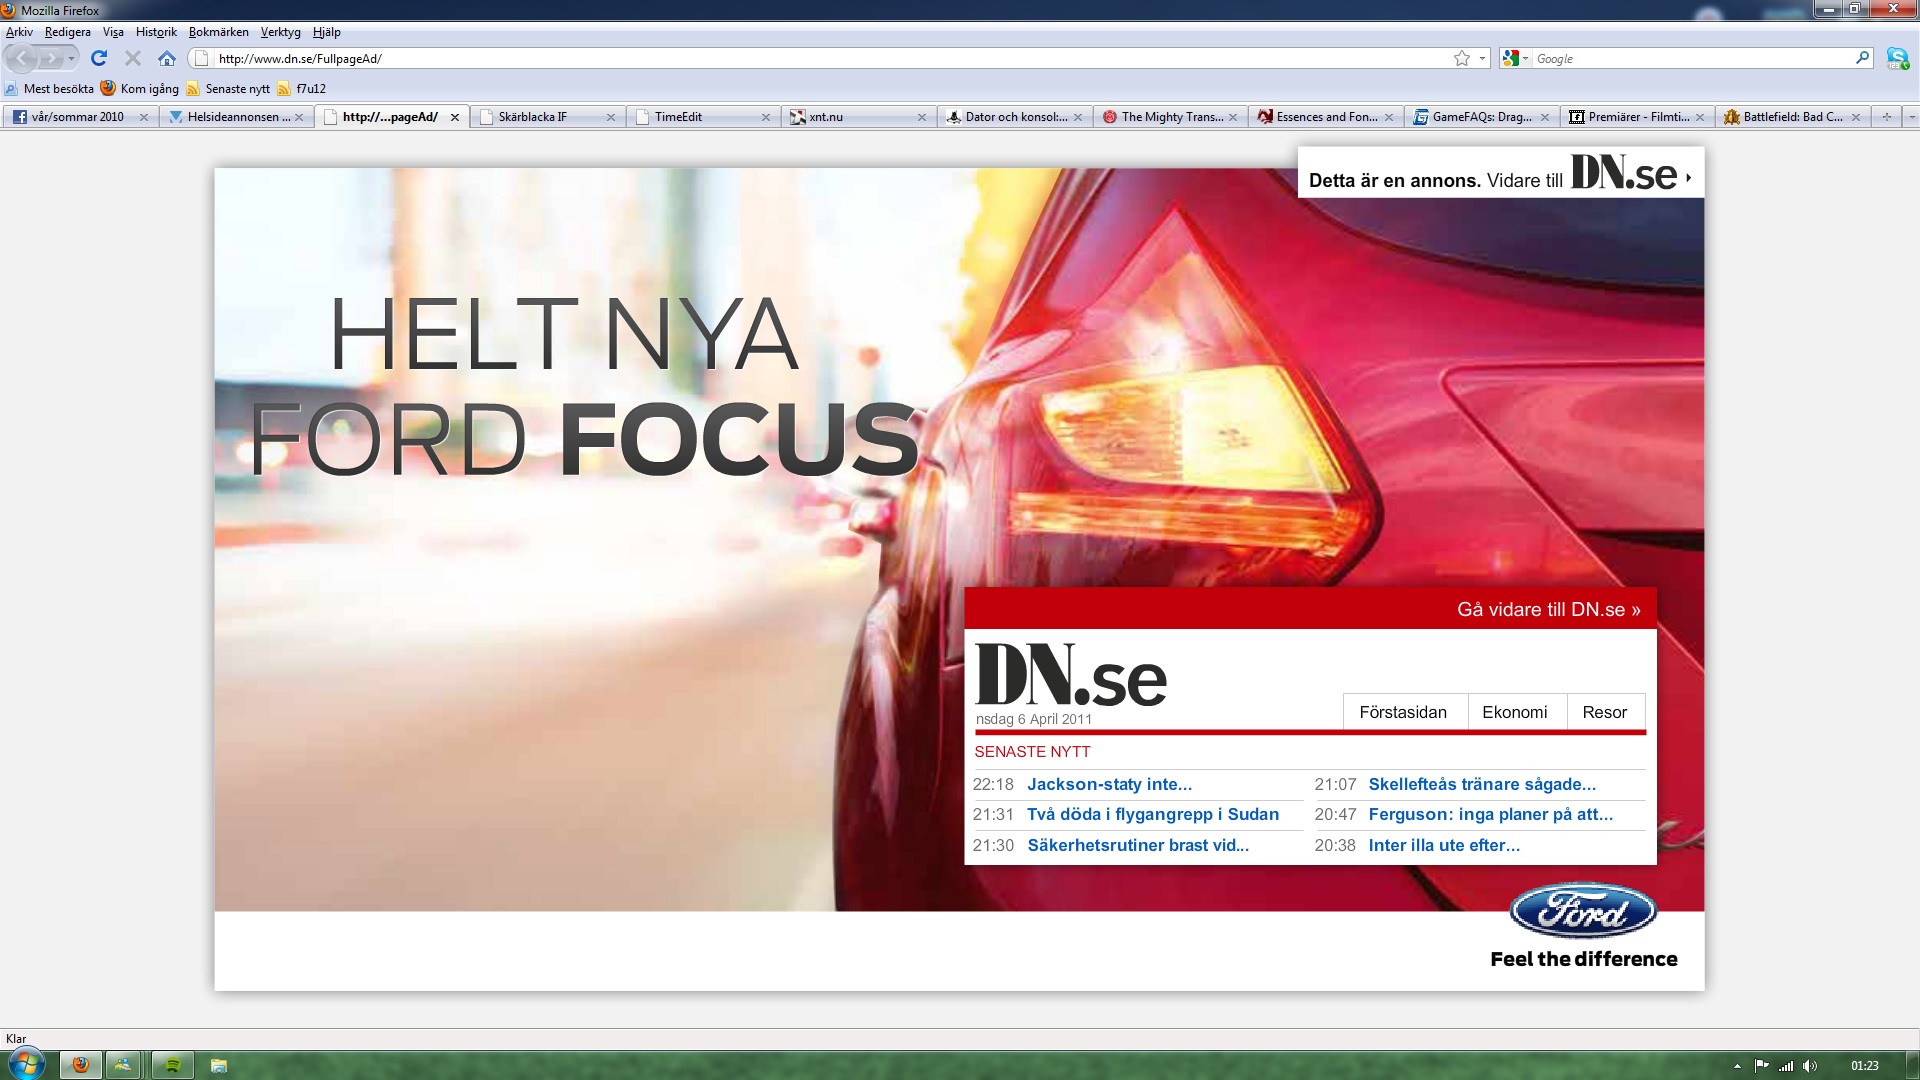Open headline Skellefteås tränare sågade...
Image resolution: width=1920 pixels, height=1080 pixels.
pyautogui.click(x=1482, y=785)
